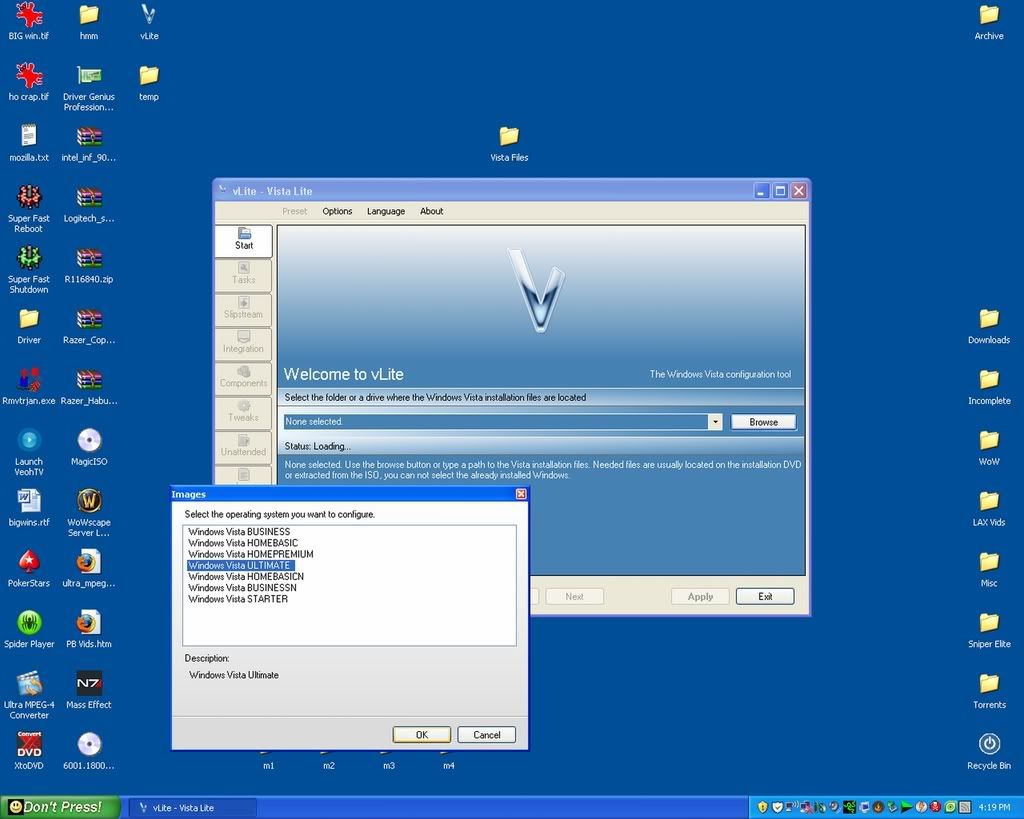Open the About menu
The image size is (1024, 819).
pos(432,211)
